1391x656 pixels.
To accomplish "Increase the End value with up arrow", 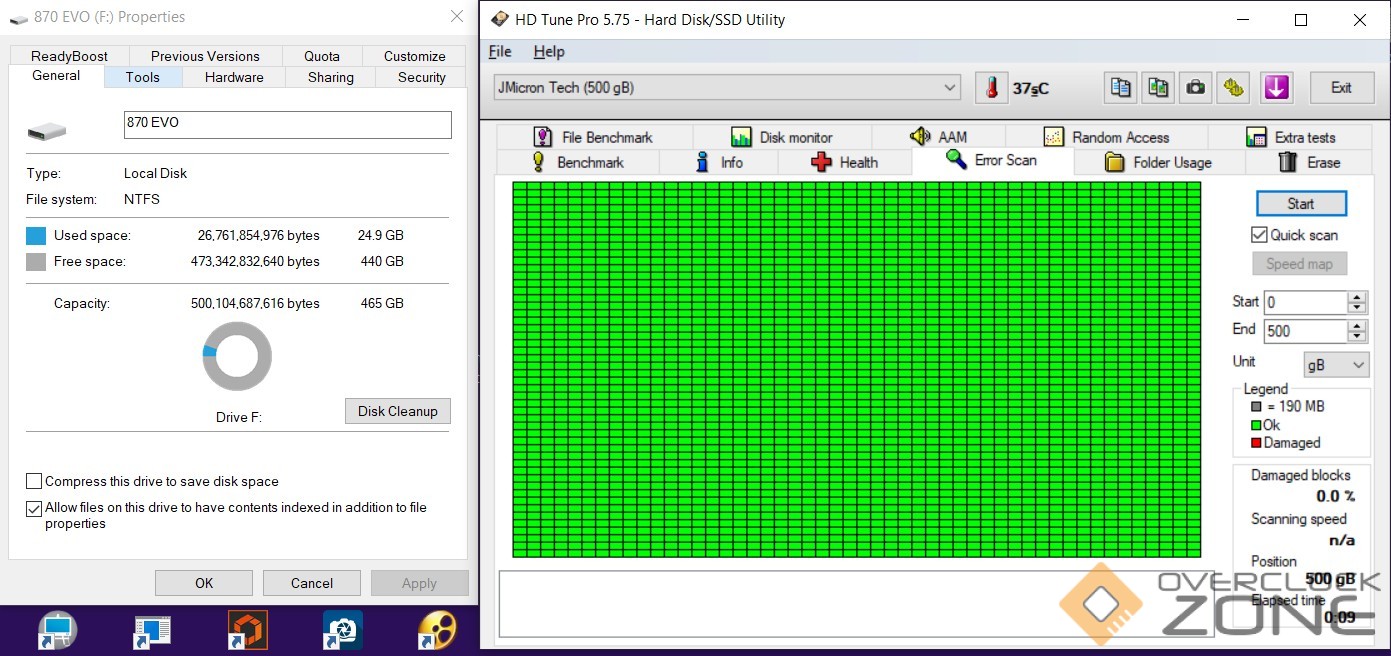I will point(1357,326).
